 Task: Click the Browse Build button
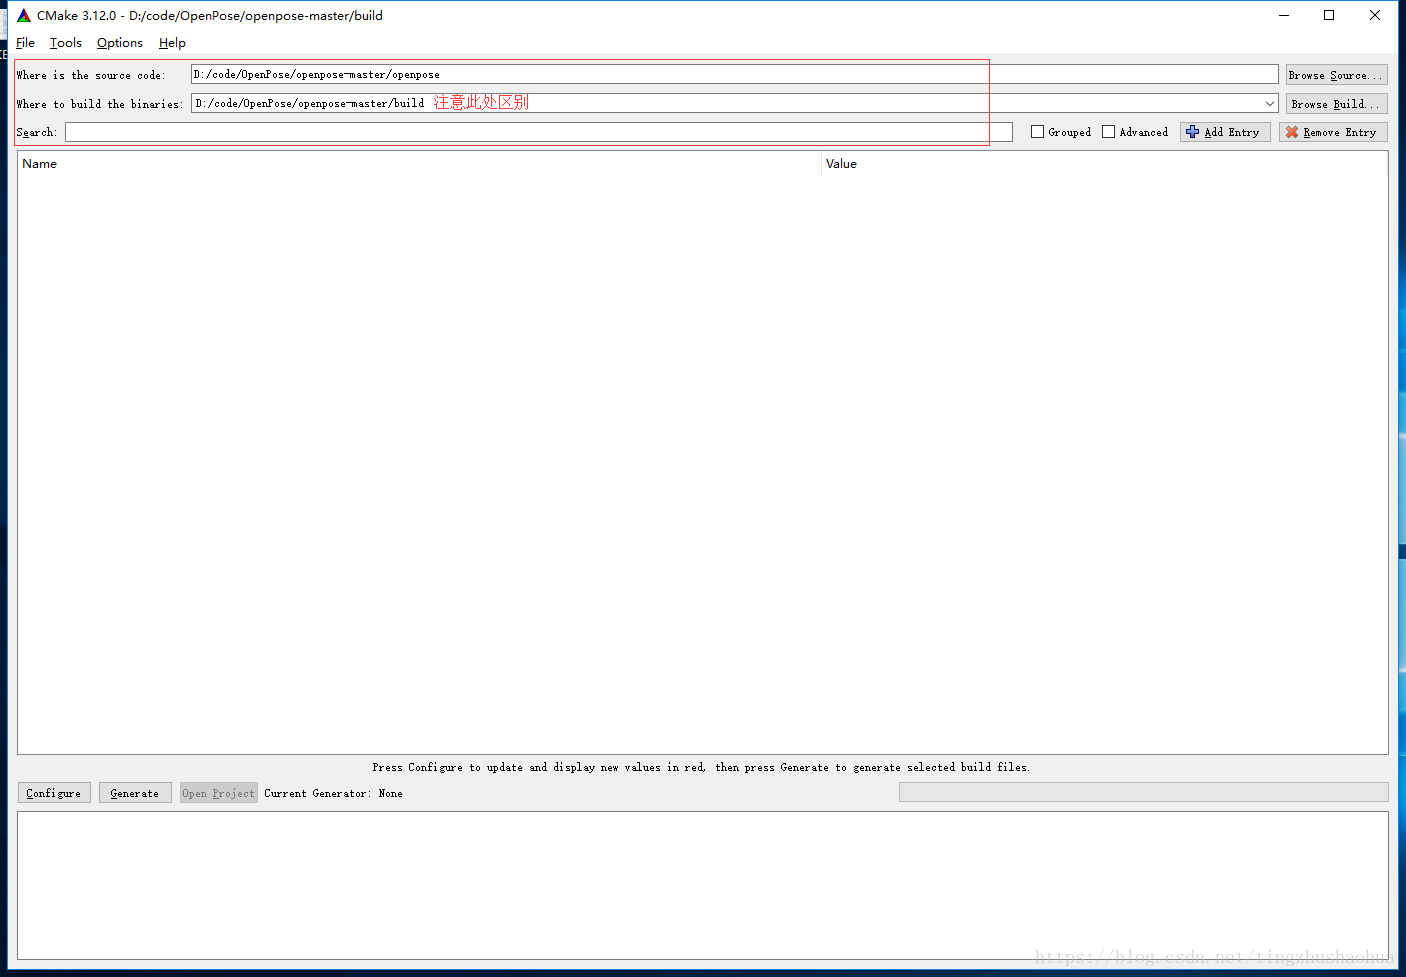click(1337, 104)
